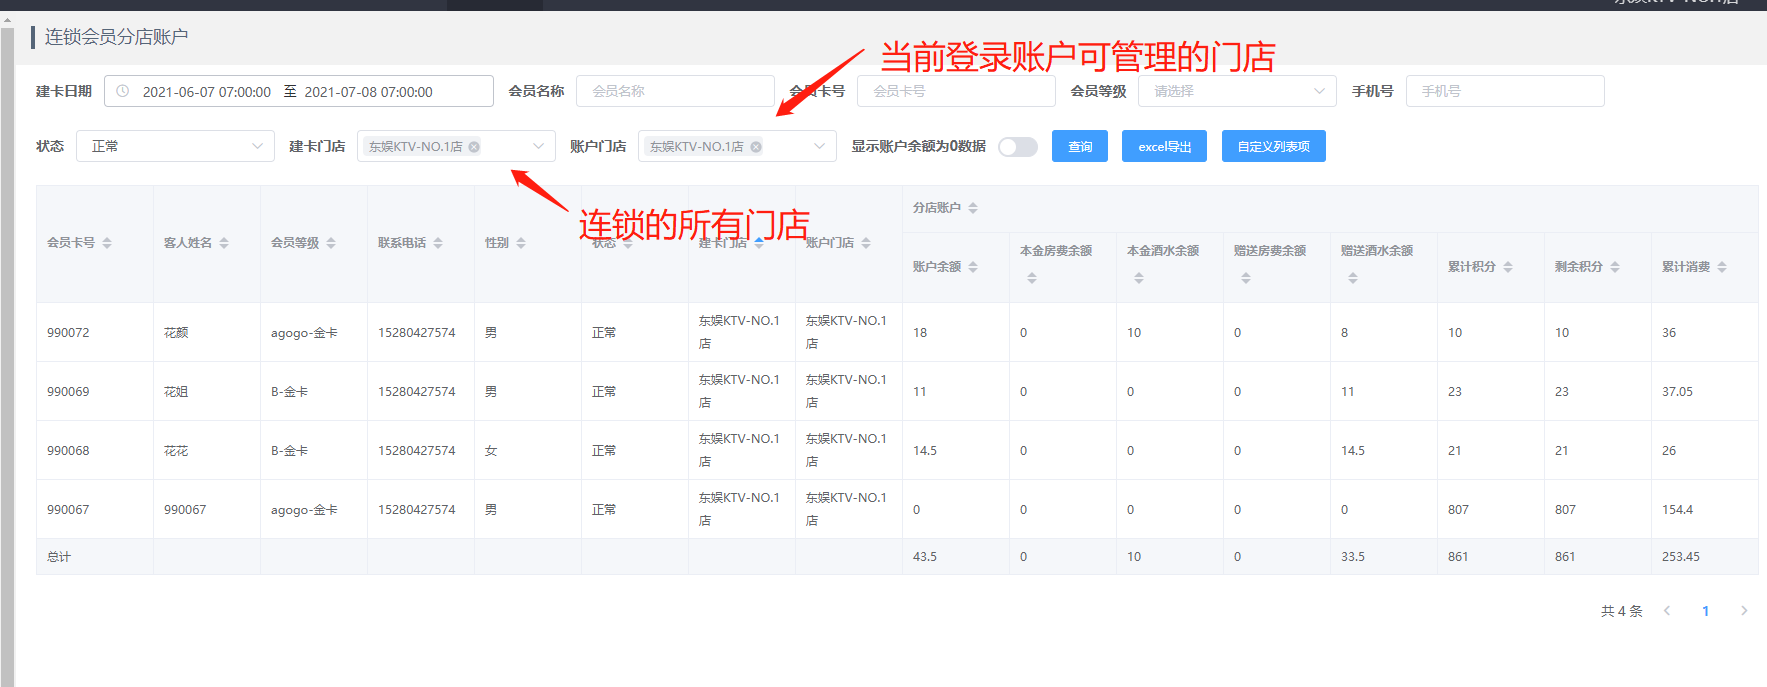1767x687 pixels.
Task: Remove the 东娱KTV-NO.1店 tag in 建卡门店
Action: [474, 147]
